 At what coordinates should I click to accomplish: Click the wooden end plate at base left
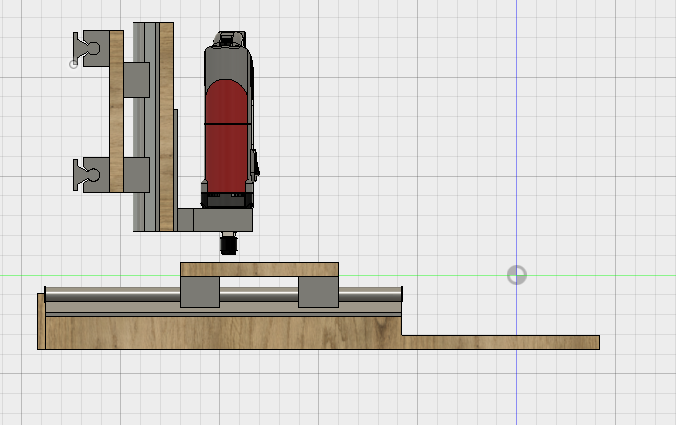pyautogui.click(x=41, y=321)
